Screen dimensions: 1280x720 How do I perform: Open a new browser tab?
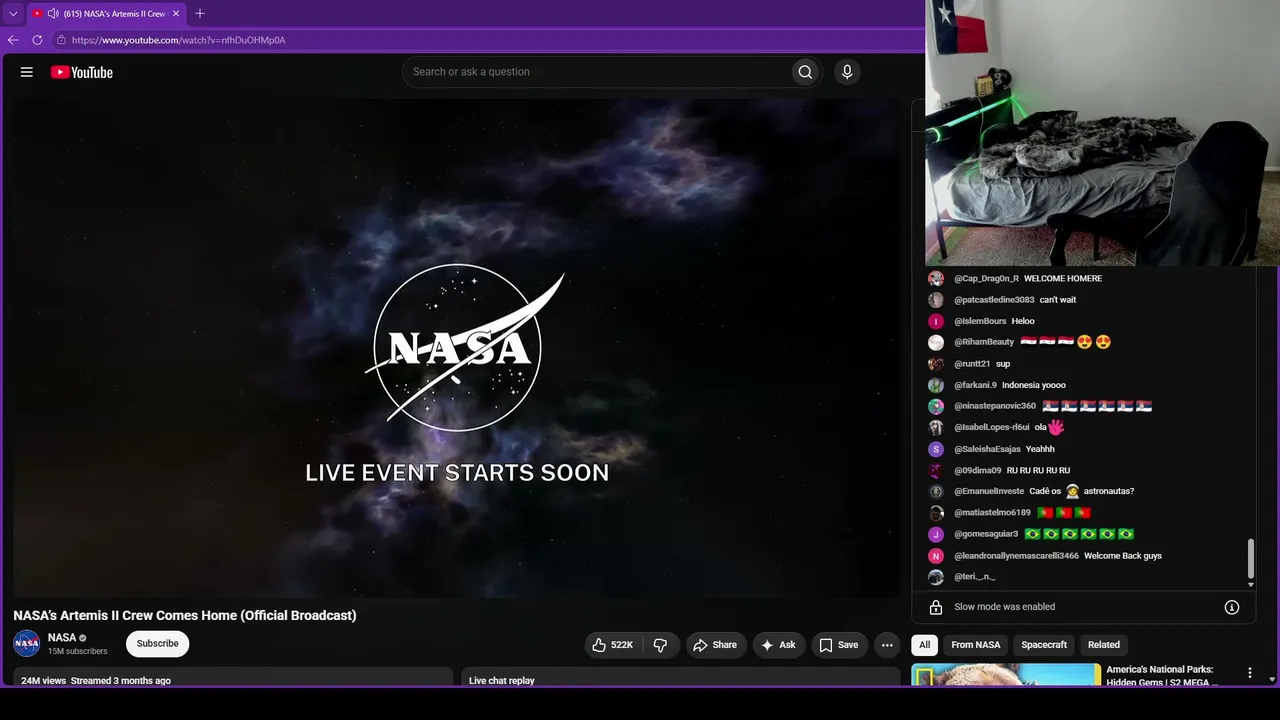200,14
